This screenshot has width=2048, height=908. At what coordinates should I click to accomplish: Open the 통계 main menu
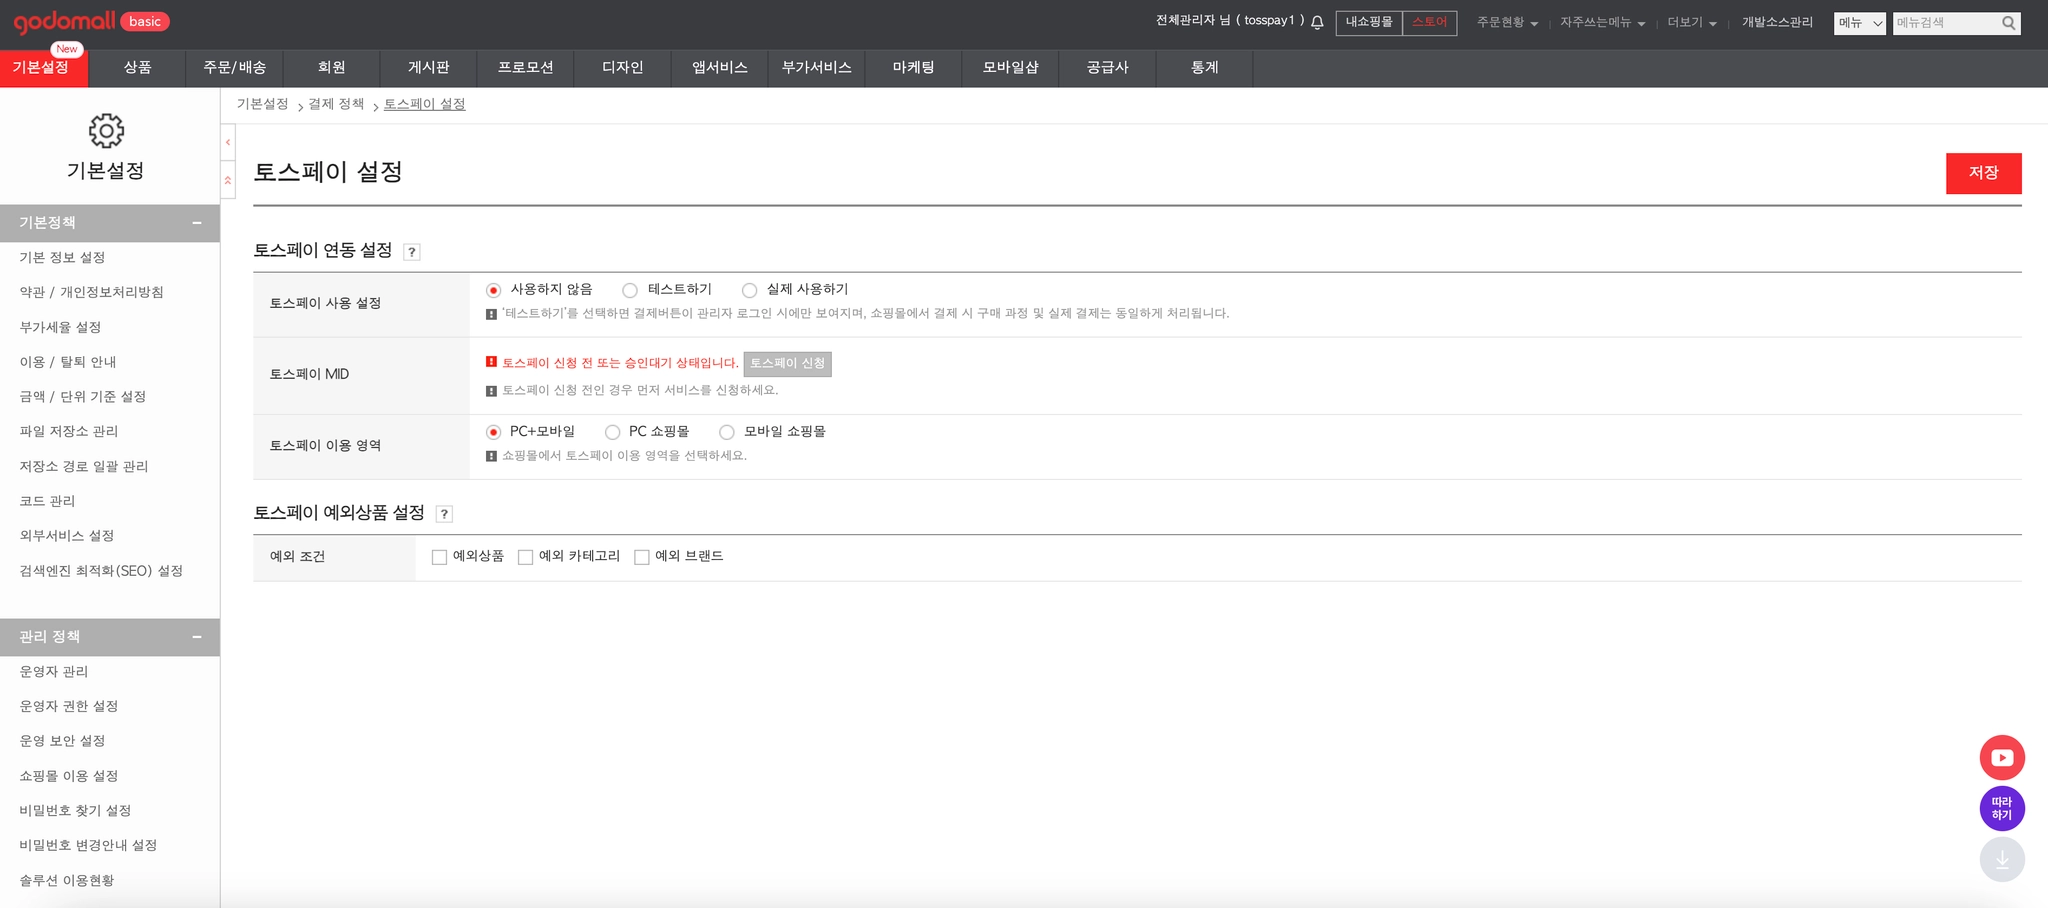coord(1205,68)
